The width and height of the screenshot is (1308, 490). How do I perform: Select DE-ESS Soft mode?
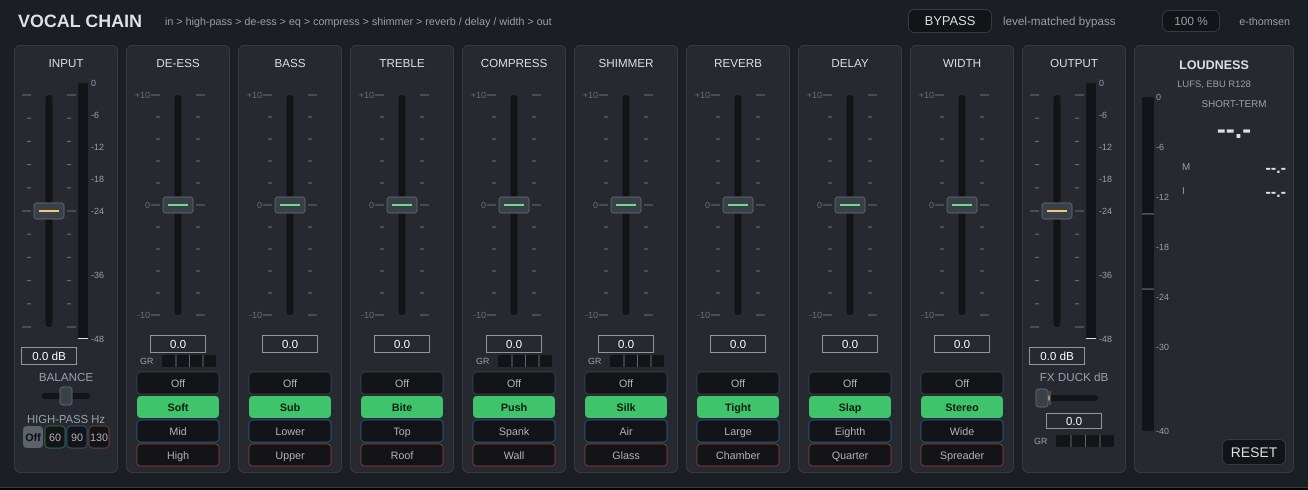click(178, 407)
